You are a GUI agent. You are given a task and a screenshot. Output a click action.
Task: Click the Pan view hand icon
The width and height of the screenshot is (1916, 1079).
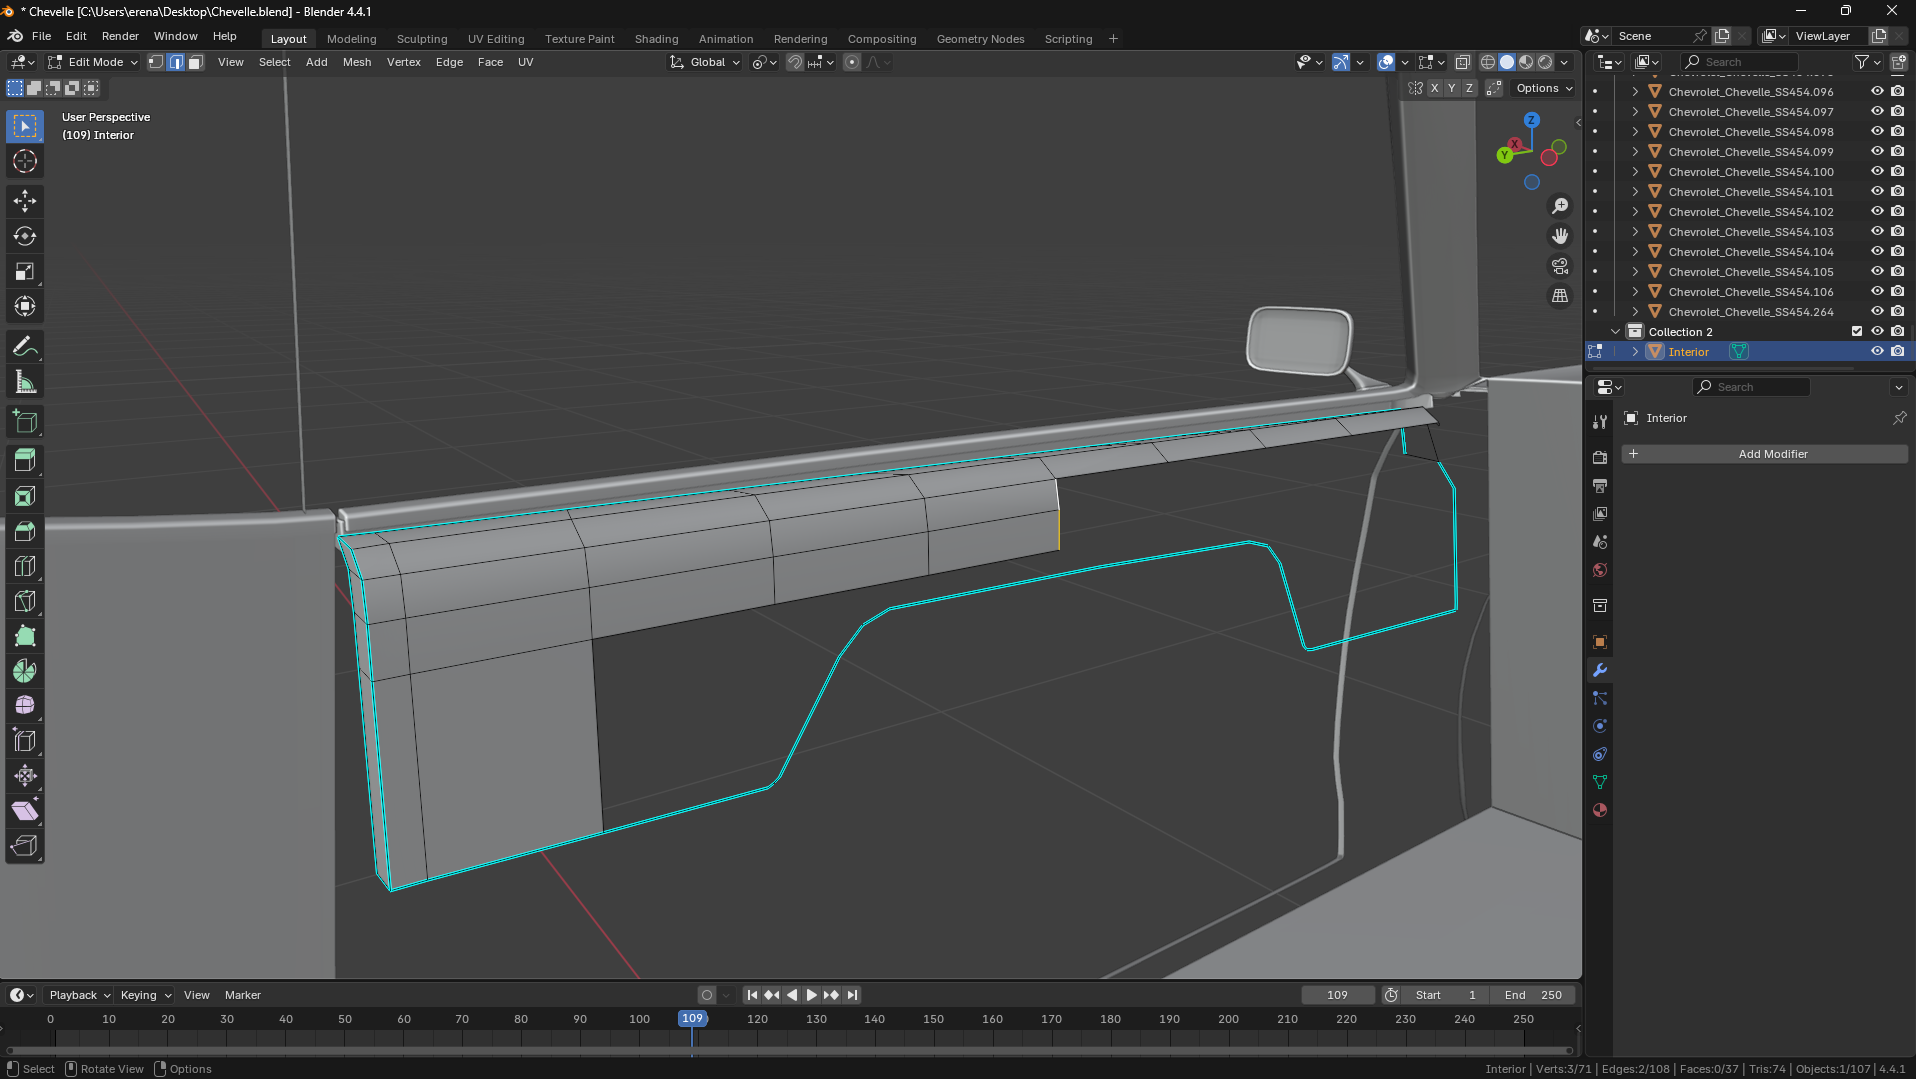[x=1560, y=236]
